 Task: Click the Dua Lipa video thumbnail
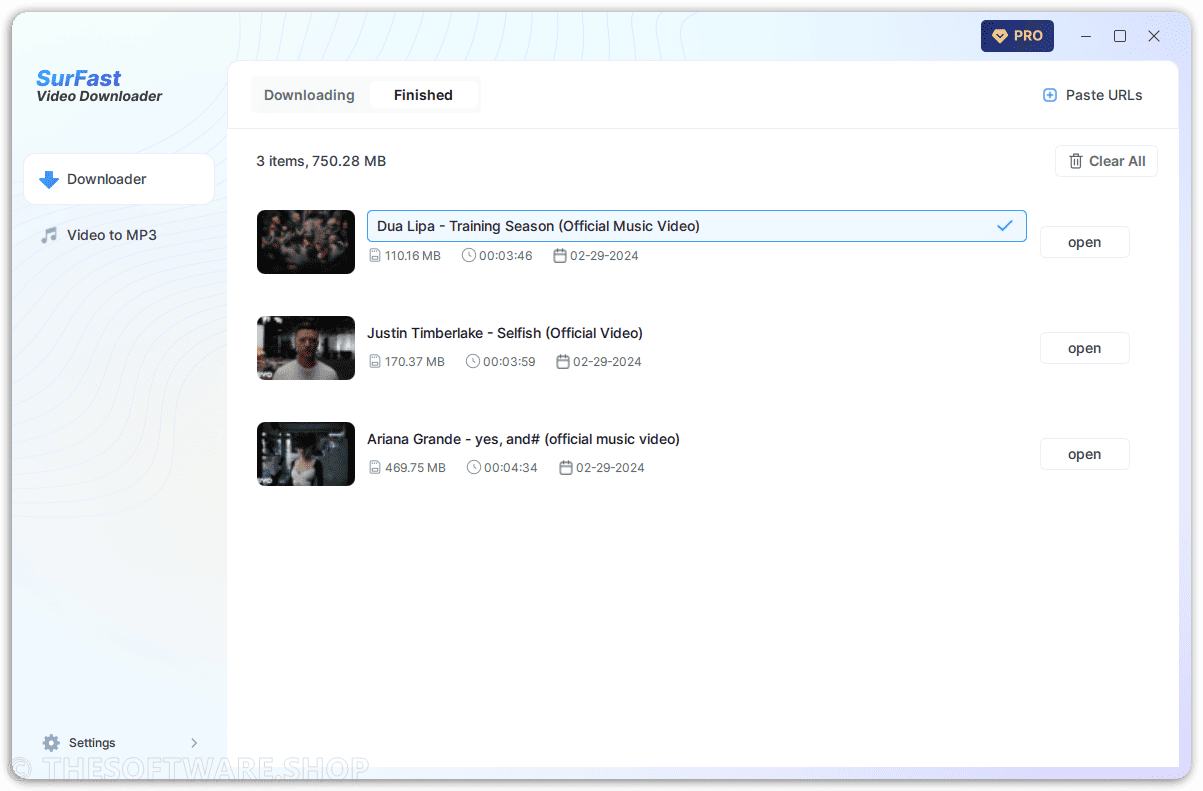pos(306,242)
